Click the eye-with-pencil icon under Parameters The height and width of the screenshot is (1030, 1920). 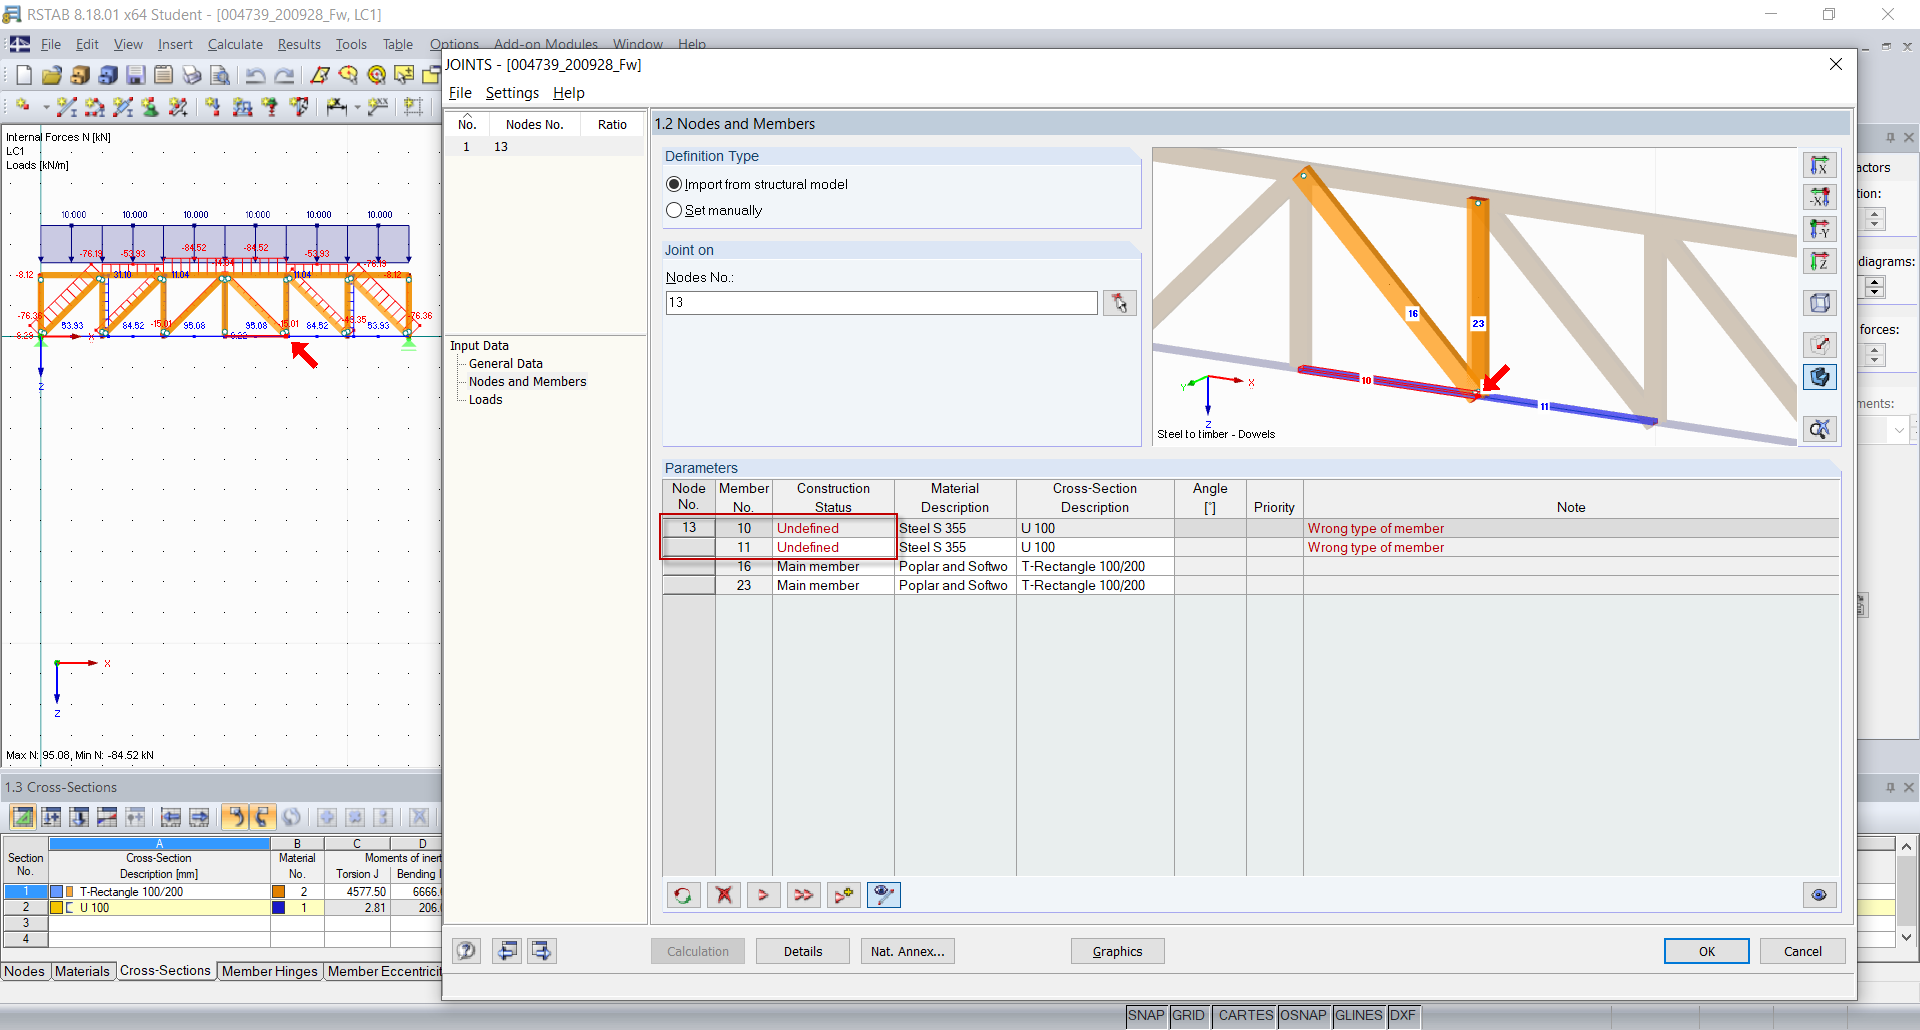pyautogui.click(x=884, y=895)
